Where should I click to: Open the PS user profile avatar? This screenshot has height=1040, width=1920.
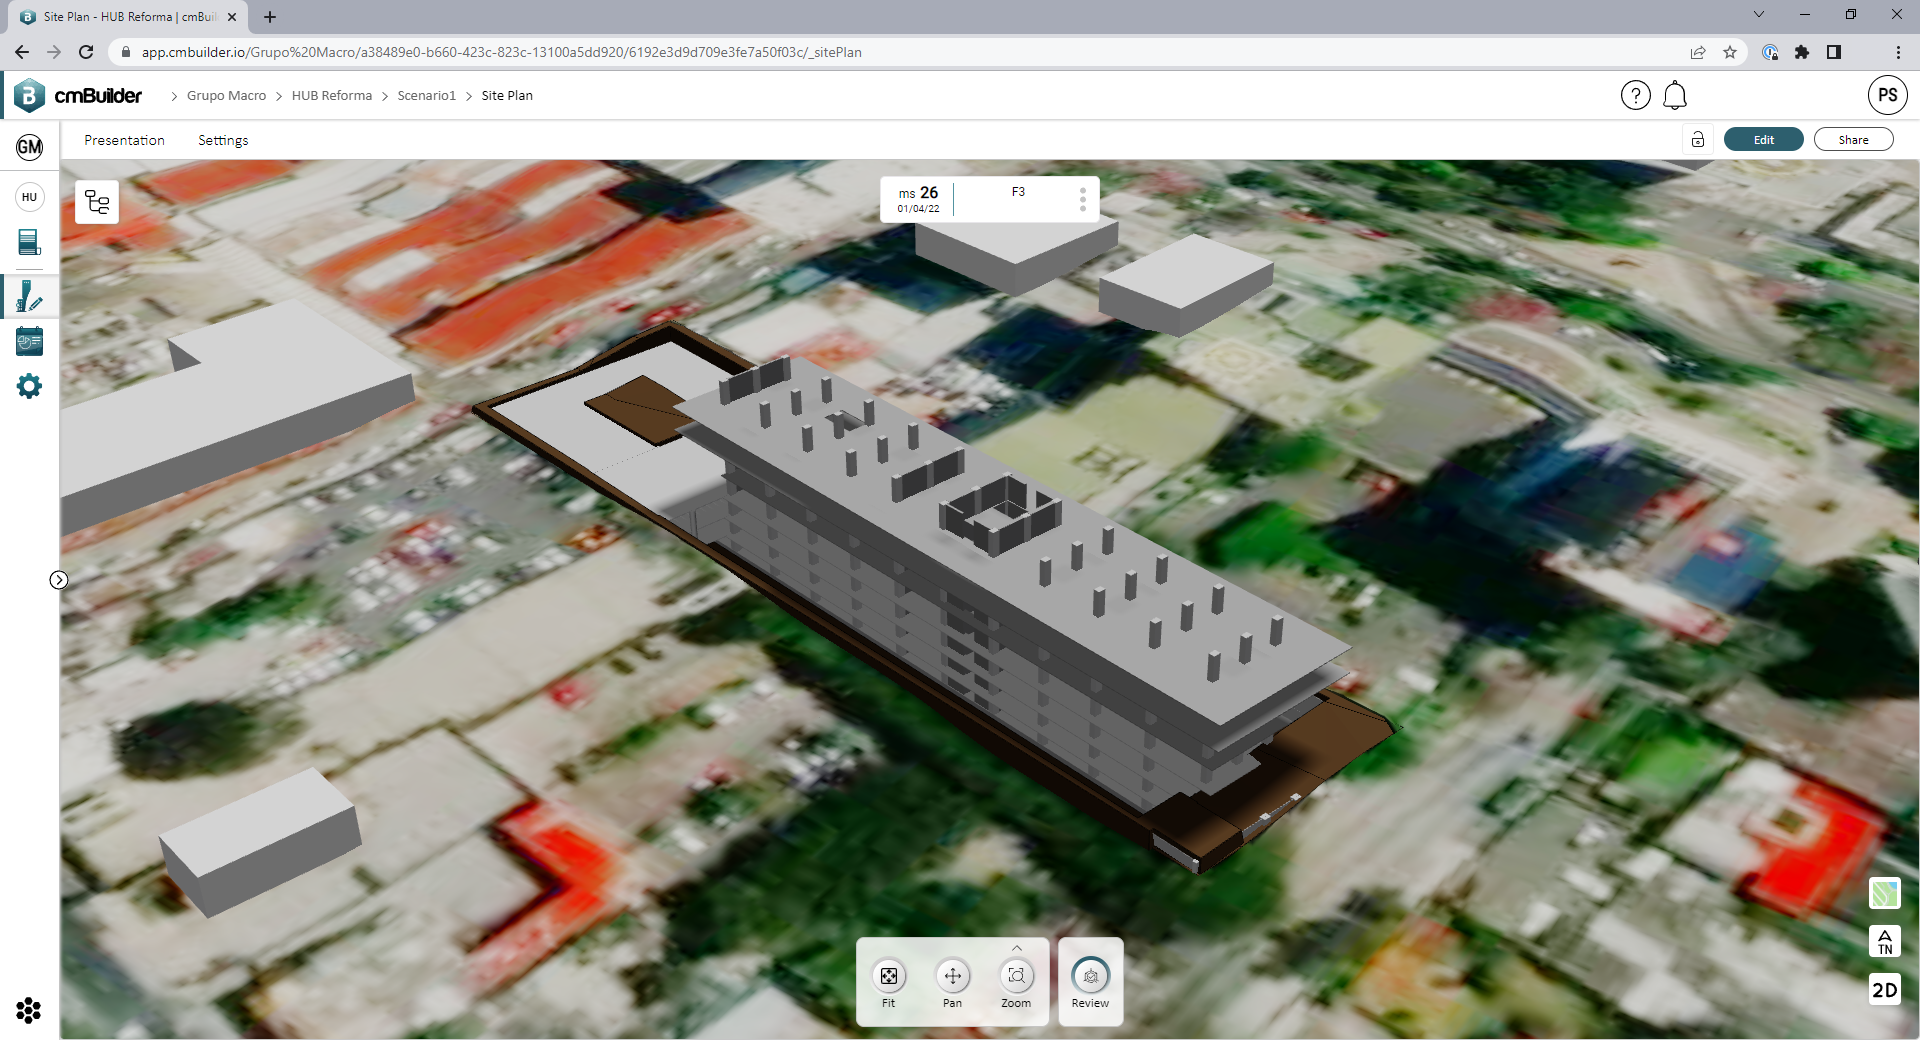point(1887,96)
